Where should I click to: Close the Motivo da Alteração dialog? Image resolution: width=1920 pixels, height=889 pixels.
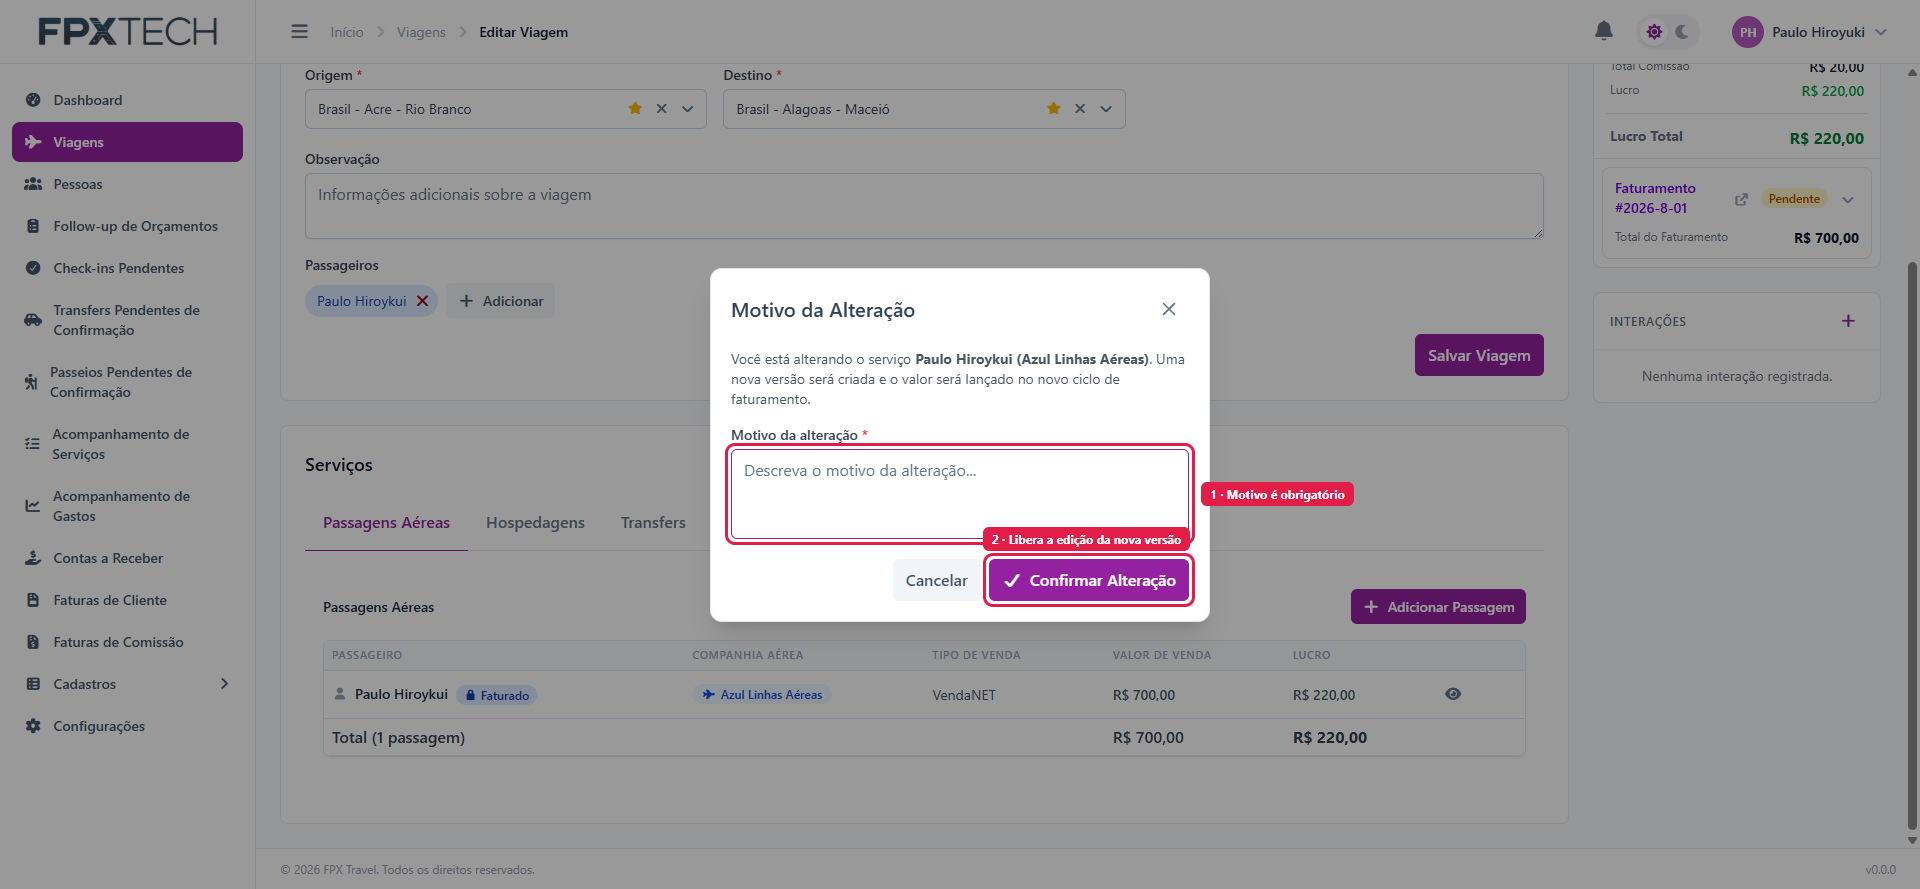(1168, 309)
